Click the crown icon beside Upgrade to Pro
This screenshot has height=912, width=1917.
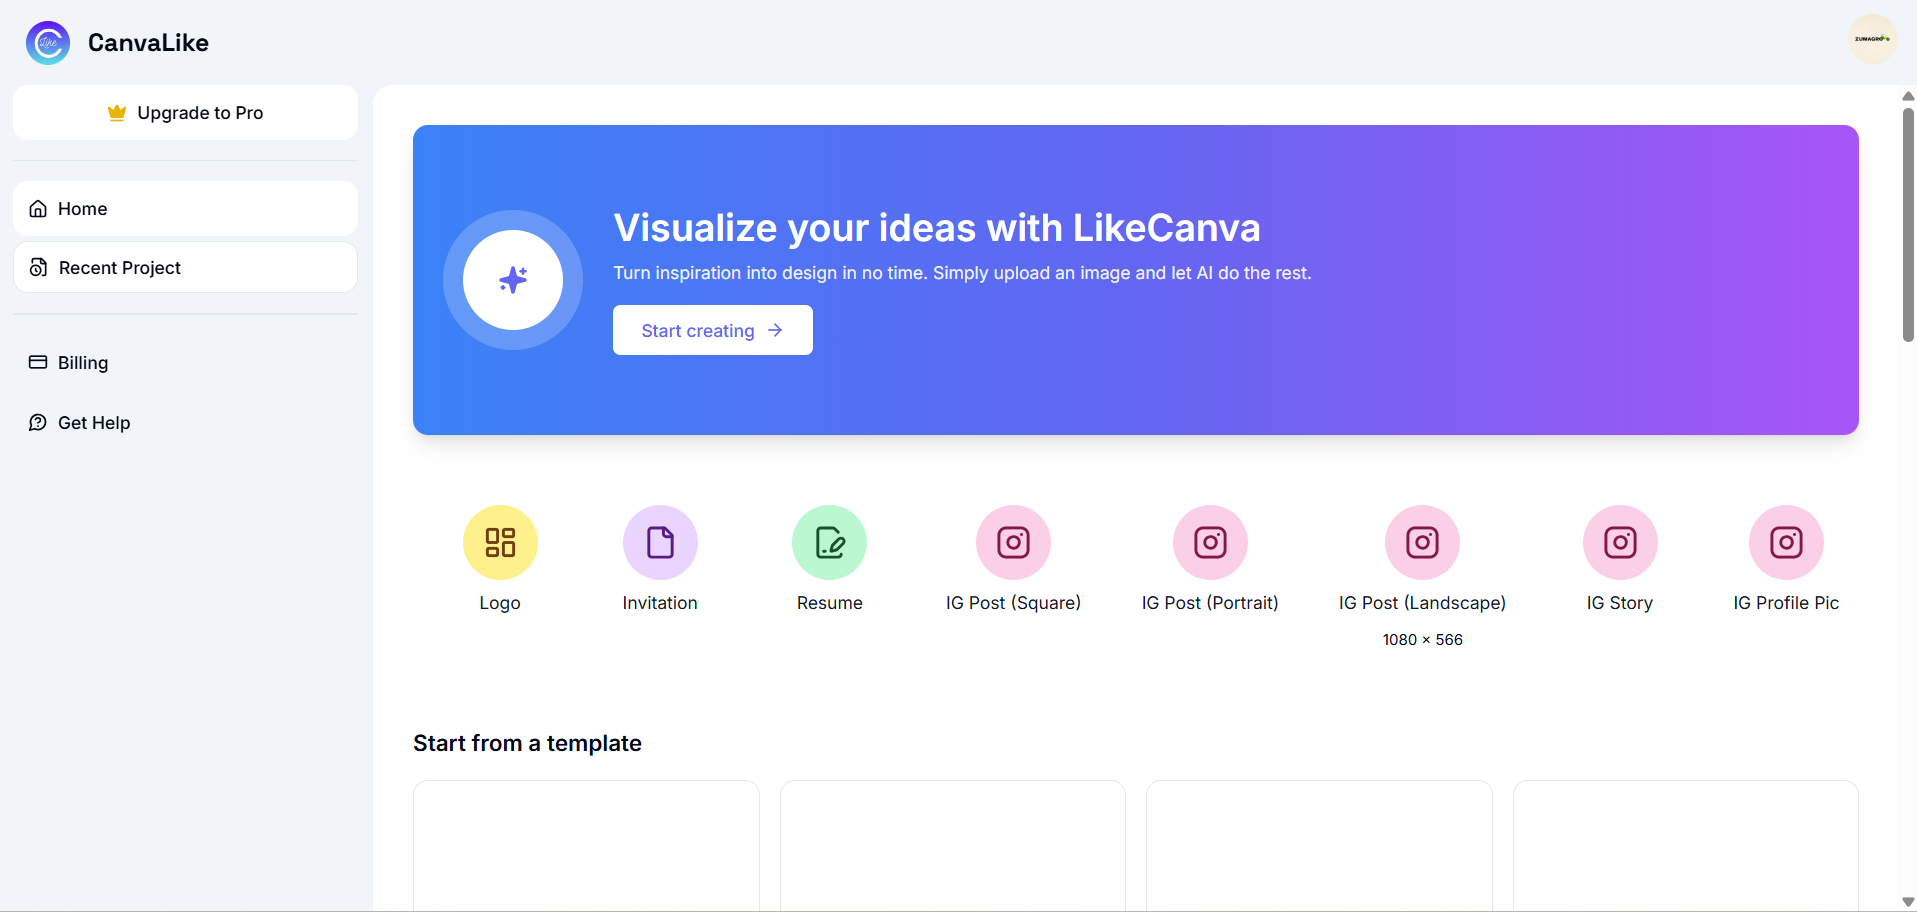click(x=117, y=113)
